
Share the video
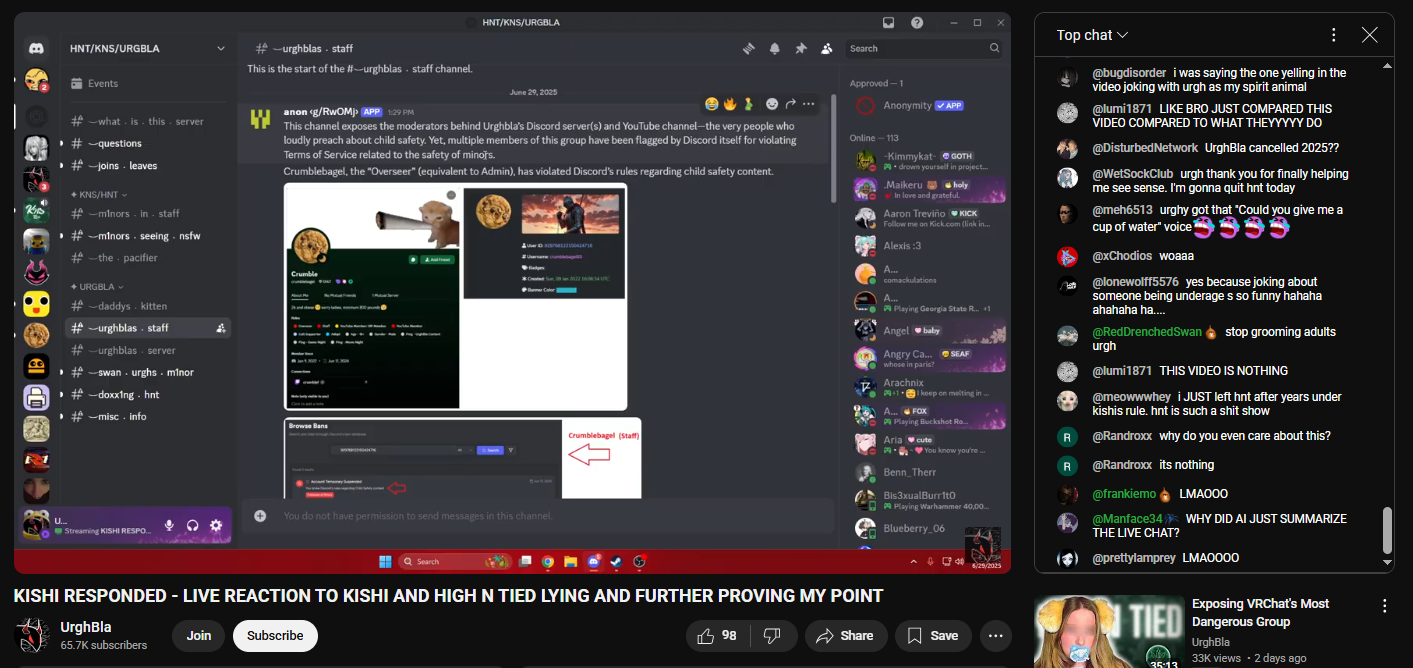pos(845,636)
